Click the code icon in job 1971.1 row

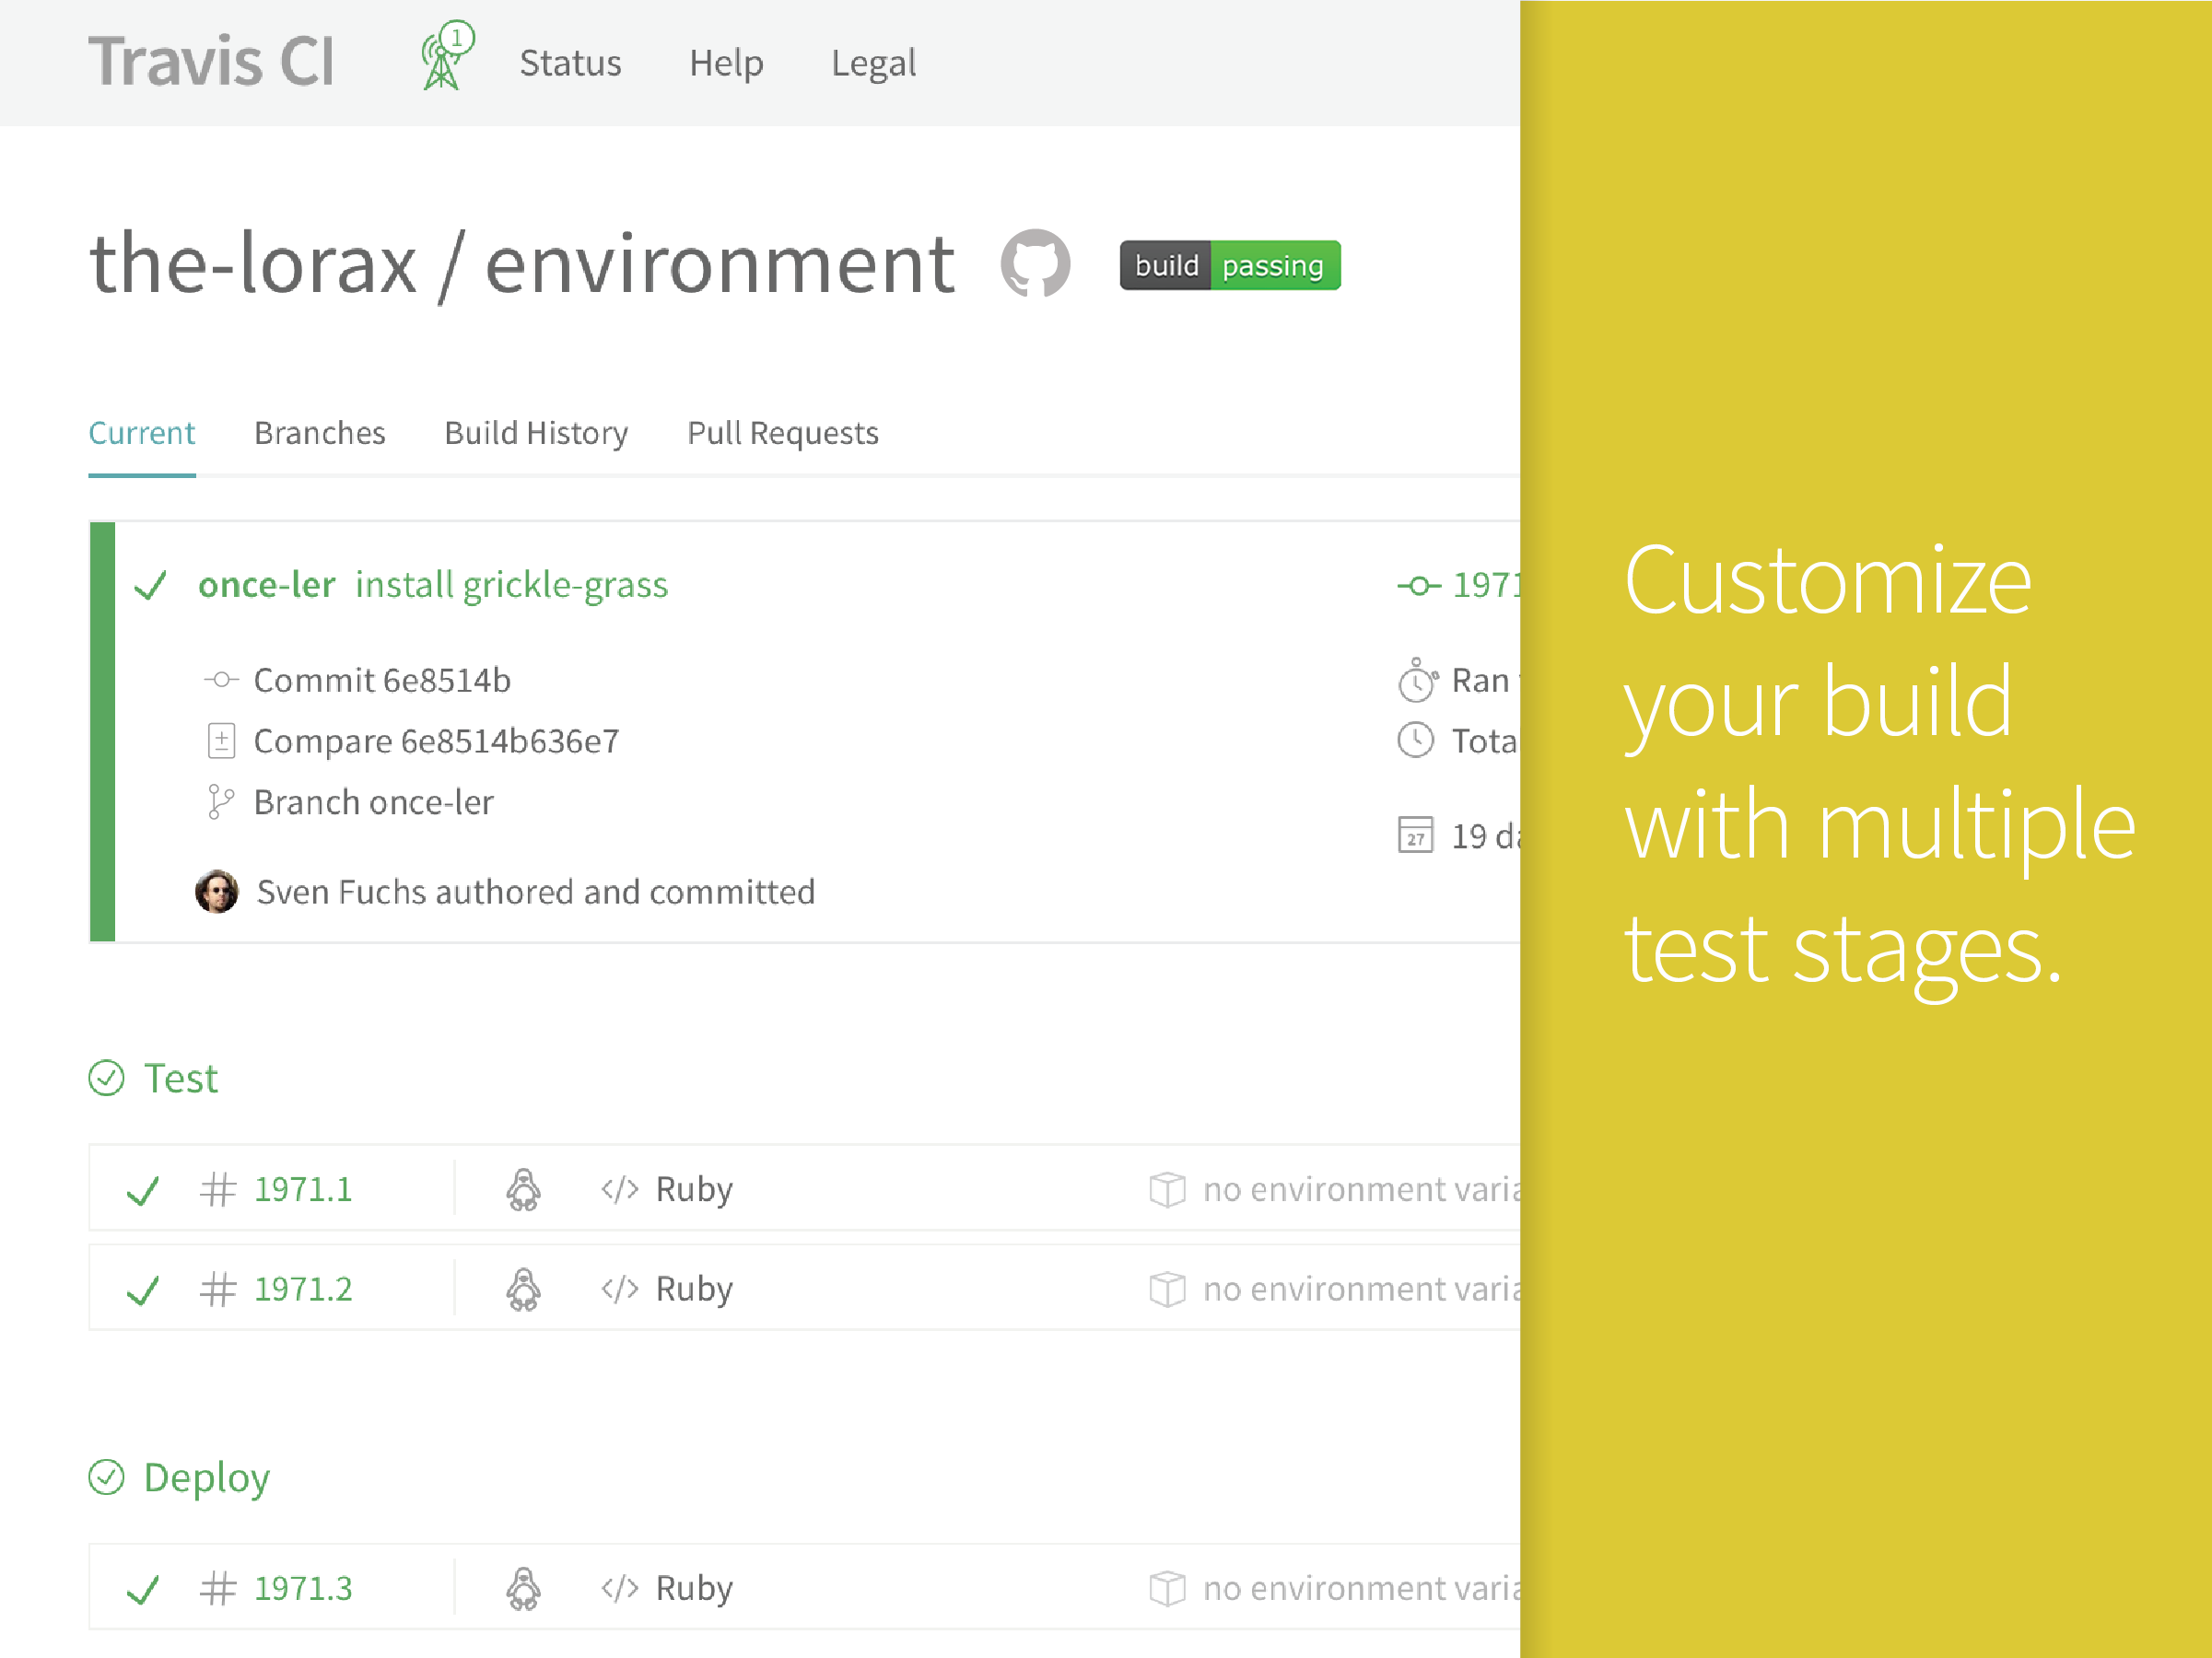619,1189
